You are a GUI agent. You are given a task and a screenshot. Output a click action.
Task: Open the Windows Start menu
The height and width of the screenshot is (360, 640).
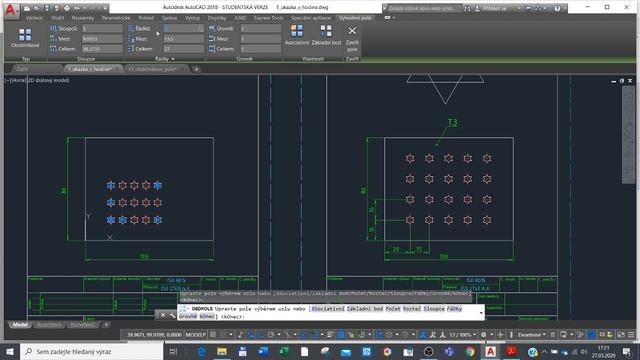pos(10,351)
